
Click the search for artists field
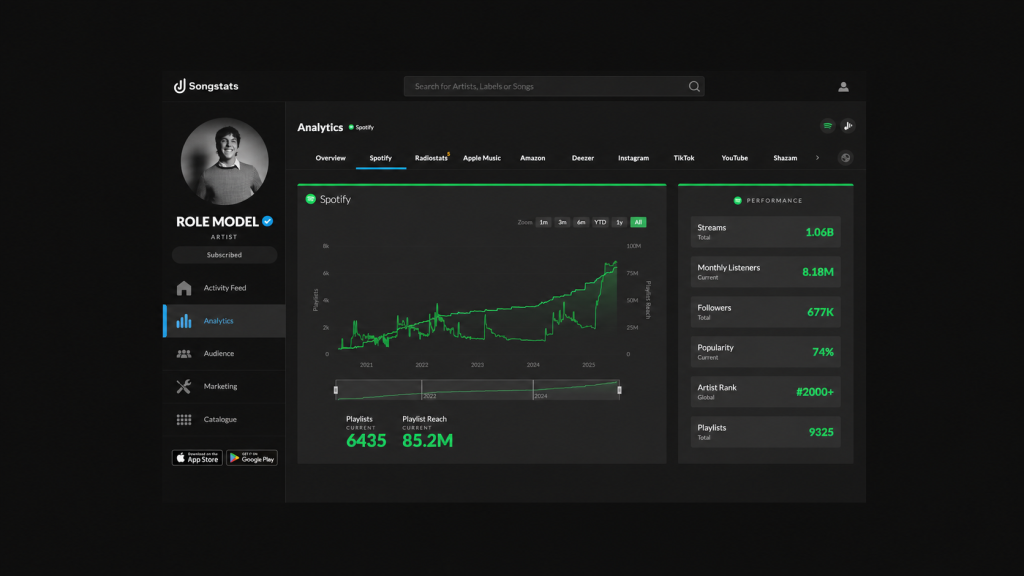pyautogui.click(x=554, y=86)
